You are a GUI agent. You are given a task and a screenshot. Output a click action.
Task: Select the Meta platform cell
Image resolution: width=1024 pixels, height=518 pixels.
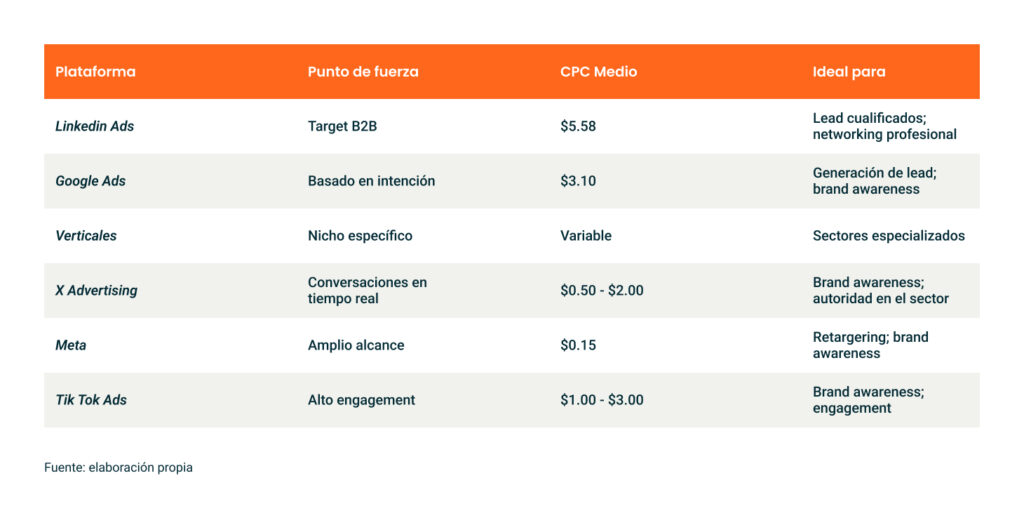coord(70,345)
